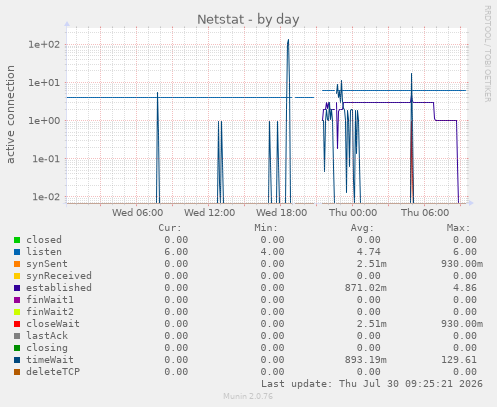Click the 'finWait1' legend label
This screenshot has height=407, width=497.
(x=50, y=300)
